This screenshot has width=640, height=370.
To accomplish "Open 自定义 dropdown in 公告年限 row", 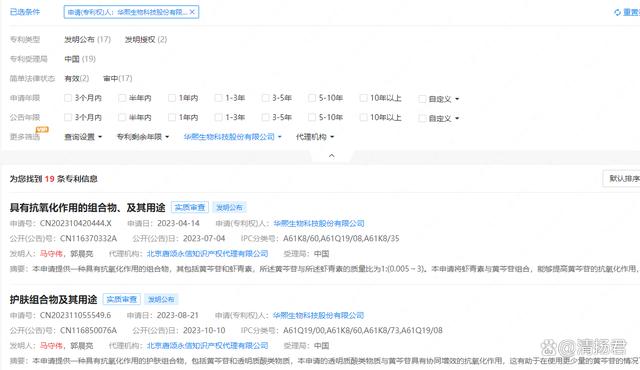I will click(x=444, y=118).
